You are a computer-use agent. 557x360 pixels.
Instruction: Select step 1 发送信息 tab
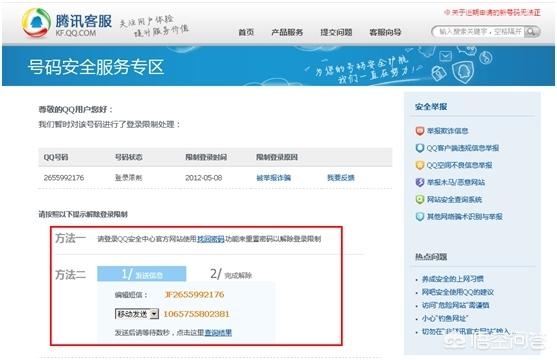tap(142, 274)
